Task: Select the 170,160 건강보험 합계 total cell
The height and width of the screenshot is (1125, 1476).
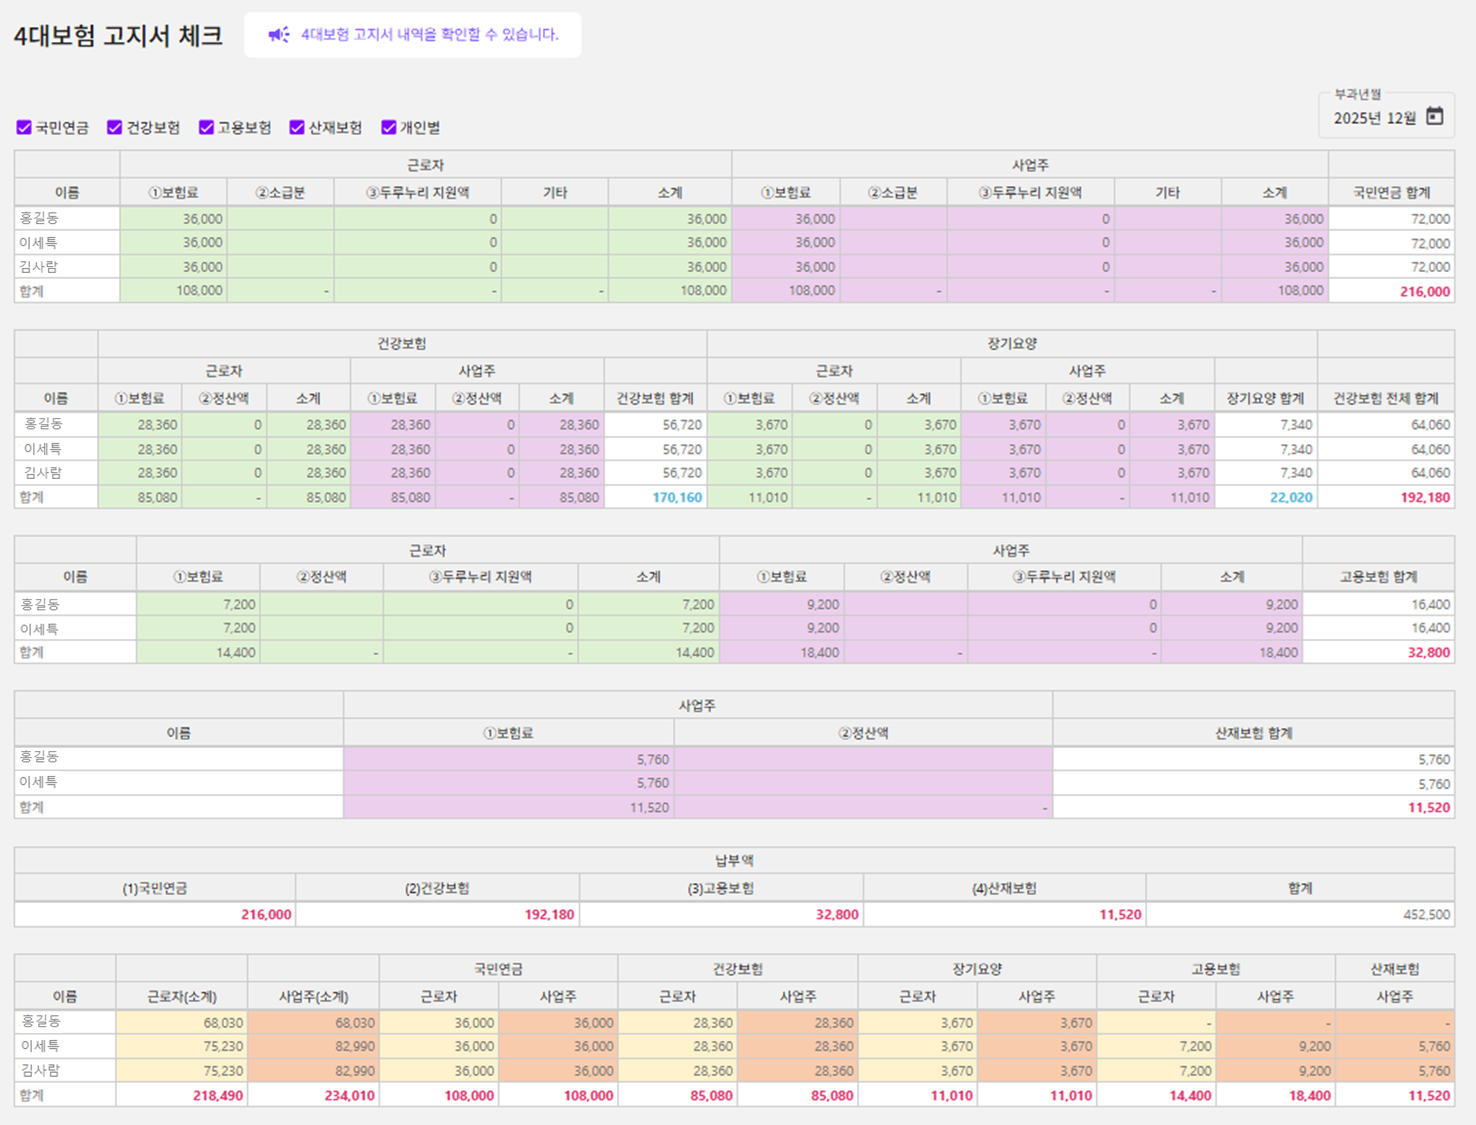Action: tap(677, 497)
